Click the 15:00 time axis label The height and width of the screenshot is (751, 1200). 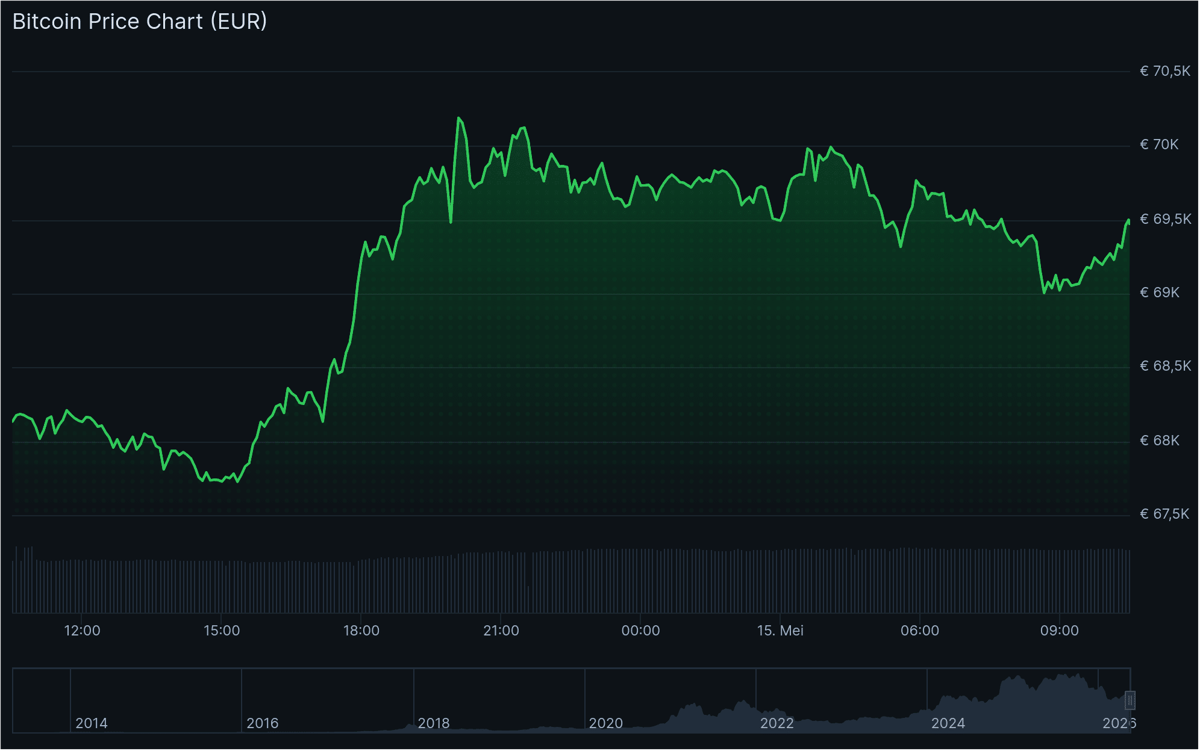[x=221, y=631]
